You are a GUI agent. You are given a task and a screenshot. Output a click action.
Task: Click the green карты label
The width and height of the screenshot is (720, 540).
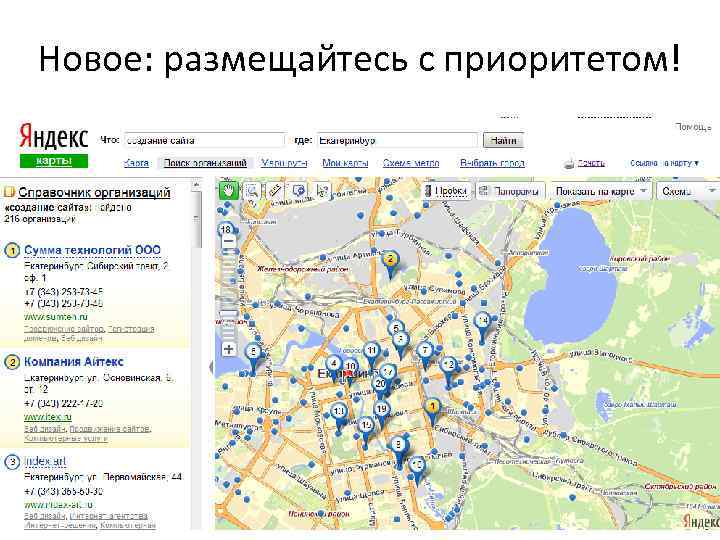(x=54, y=161)
